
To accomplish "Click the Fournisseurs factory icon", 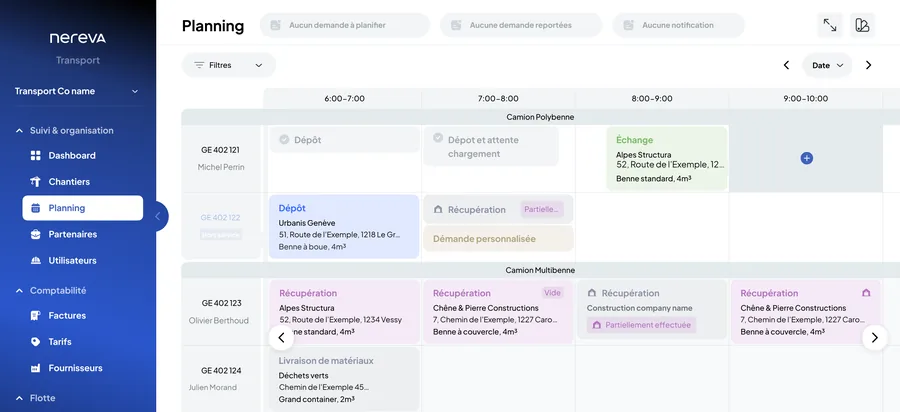I will [x=36, y=368].
